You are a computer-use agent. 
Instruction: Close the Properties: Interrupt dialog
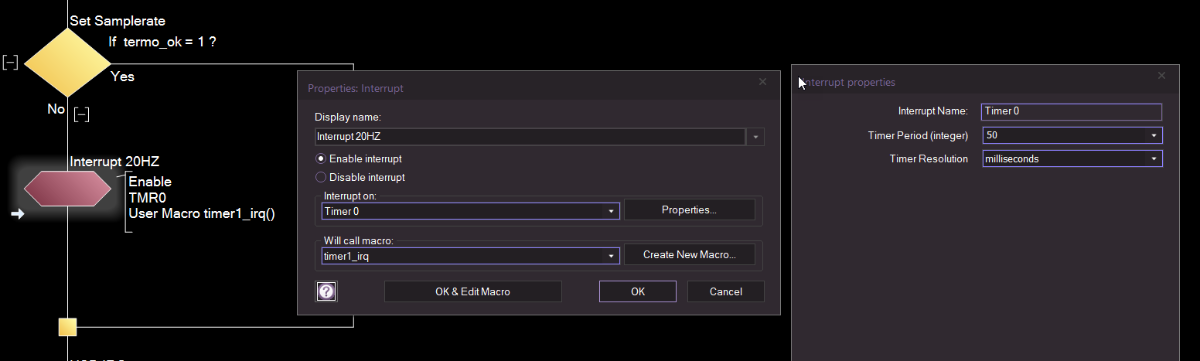[763, 81]
